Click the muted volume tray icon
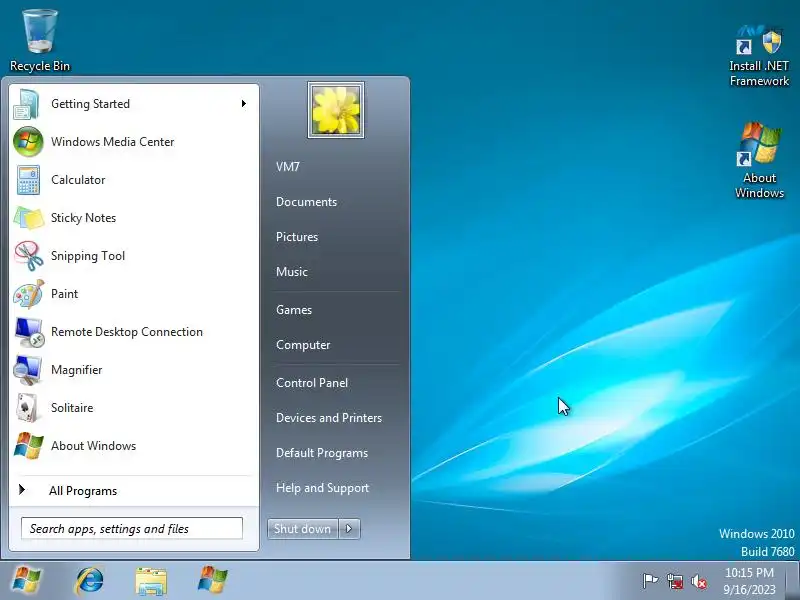Image resolution: width=800 pixels, height=600 pixels. coord(698,581)
